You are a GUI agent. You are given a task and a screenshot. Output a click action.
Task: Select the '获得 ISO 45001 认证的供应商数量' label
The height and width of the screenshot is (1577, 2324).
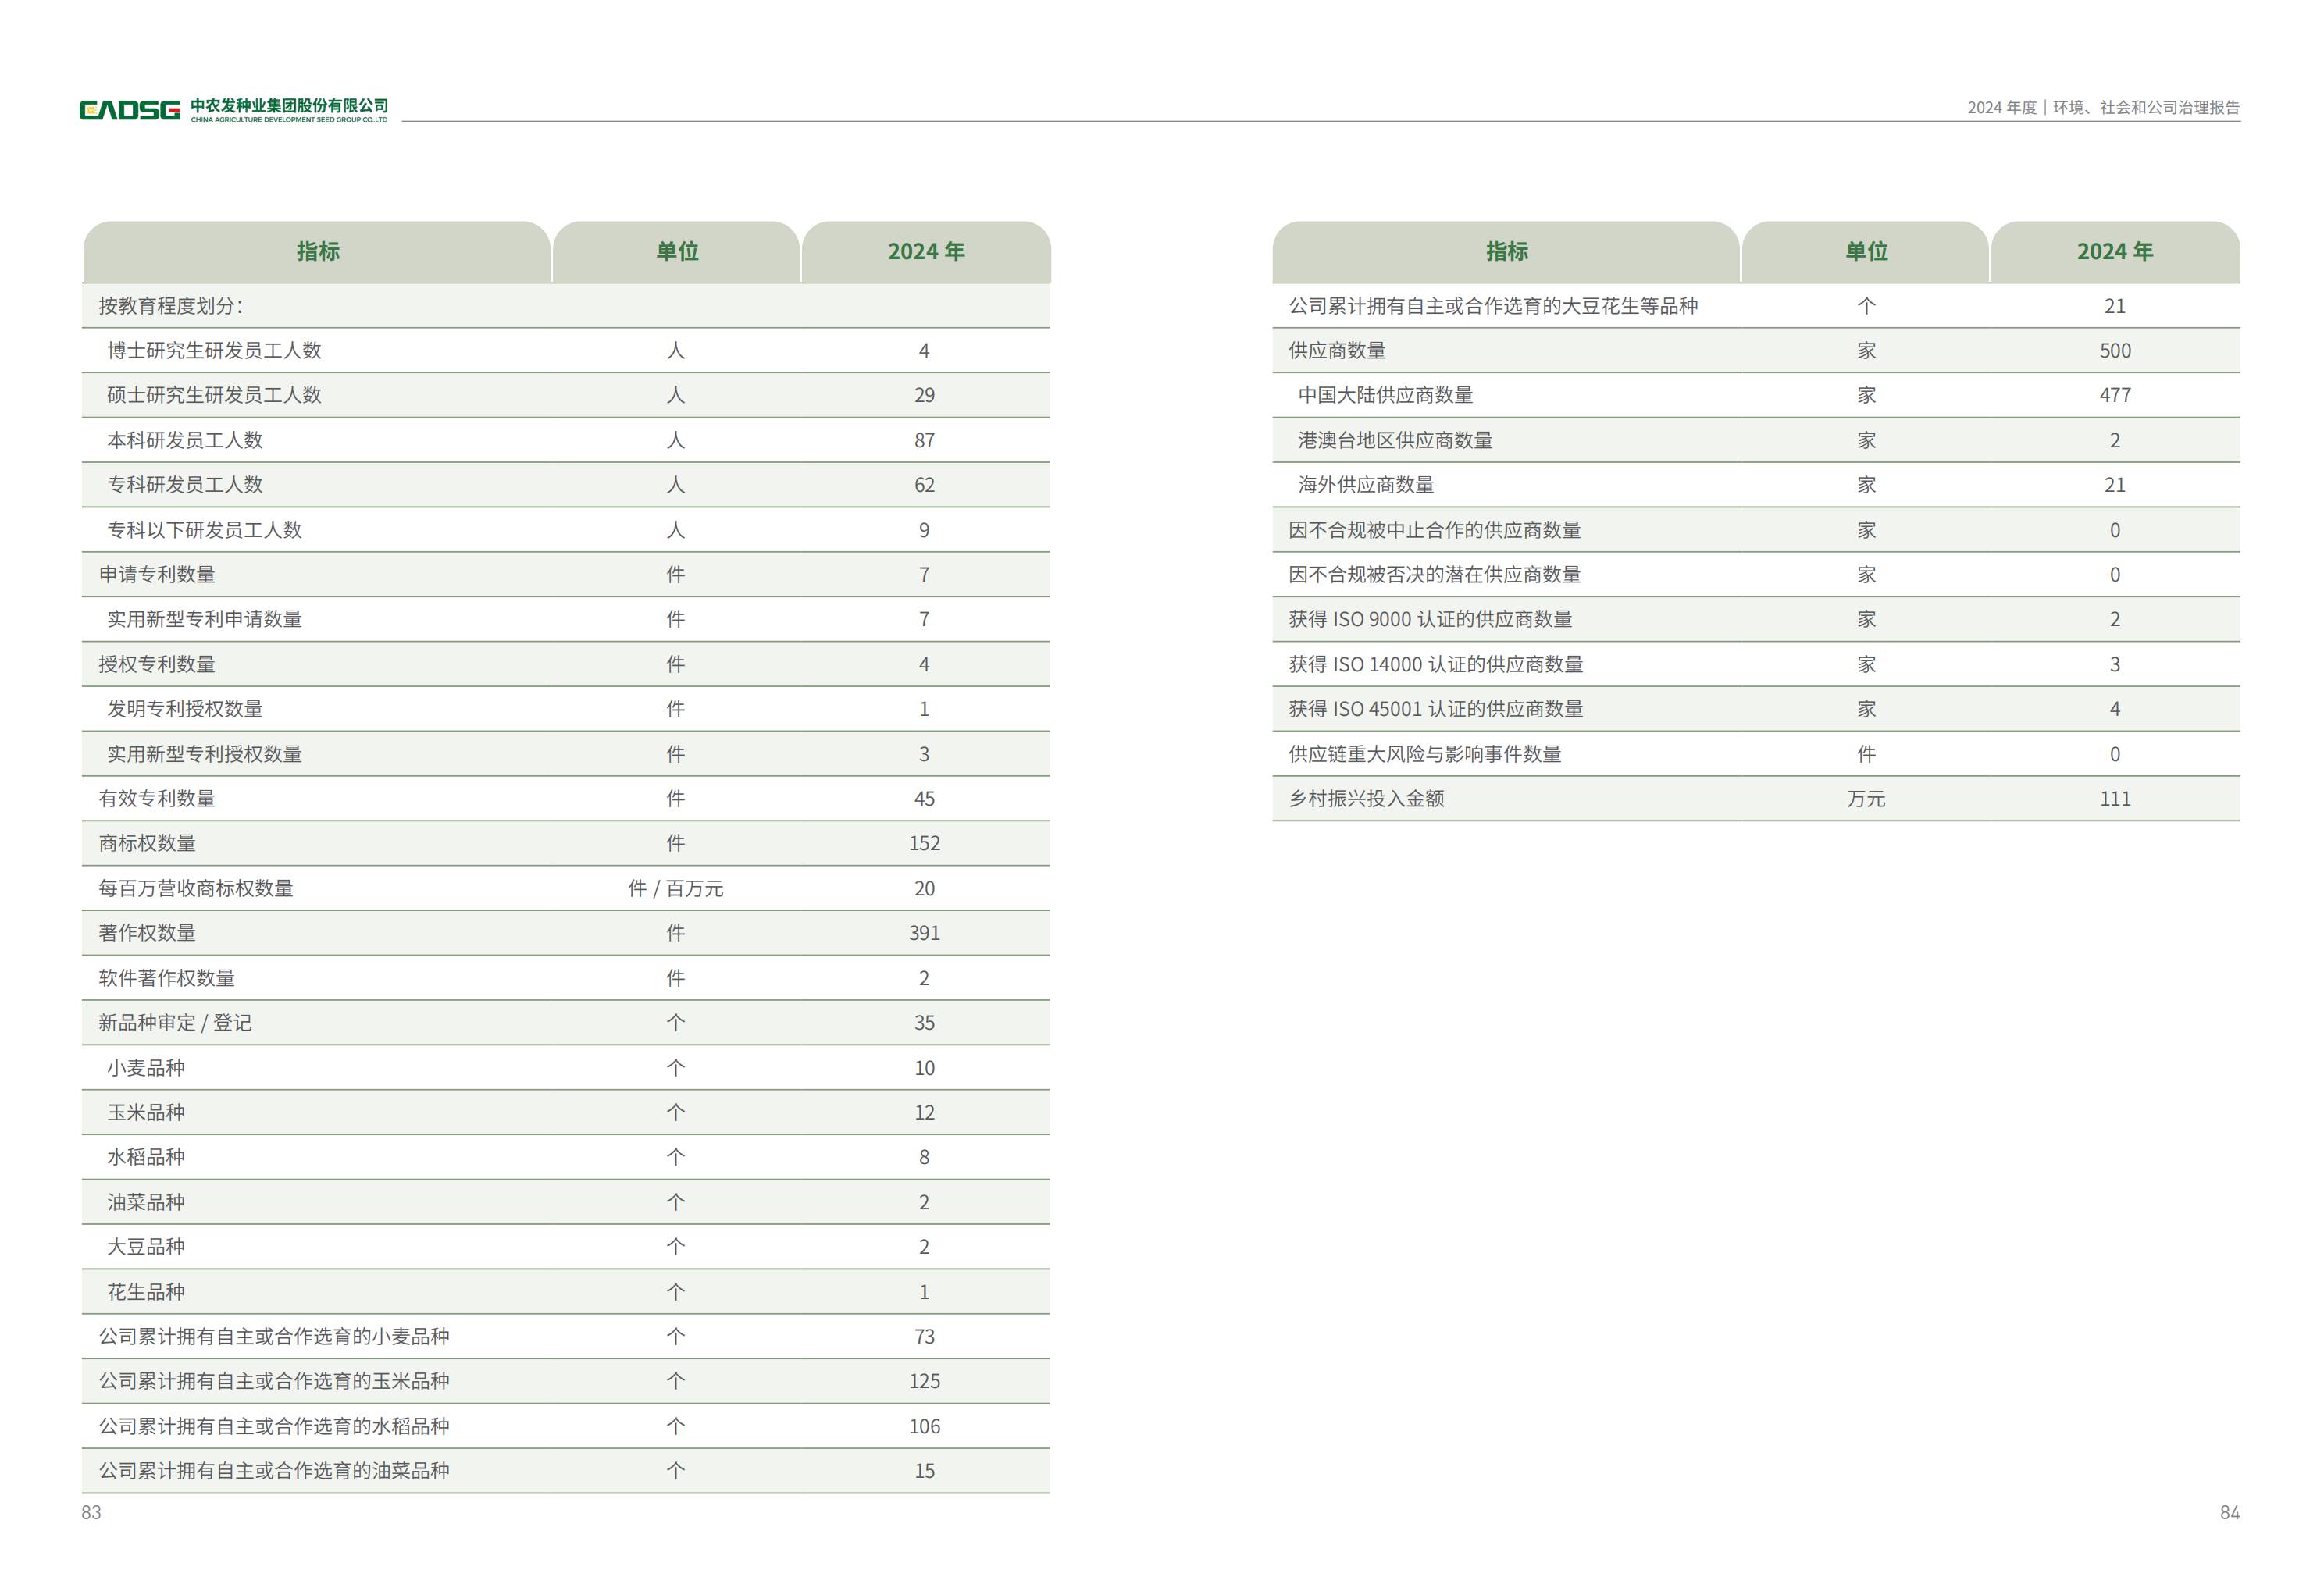coord(1435,709)
